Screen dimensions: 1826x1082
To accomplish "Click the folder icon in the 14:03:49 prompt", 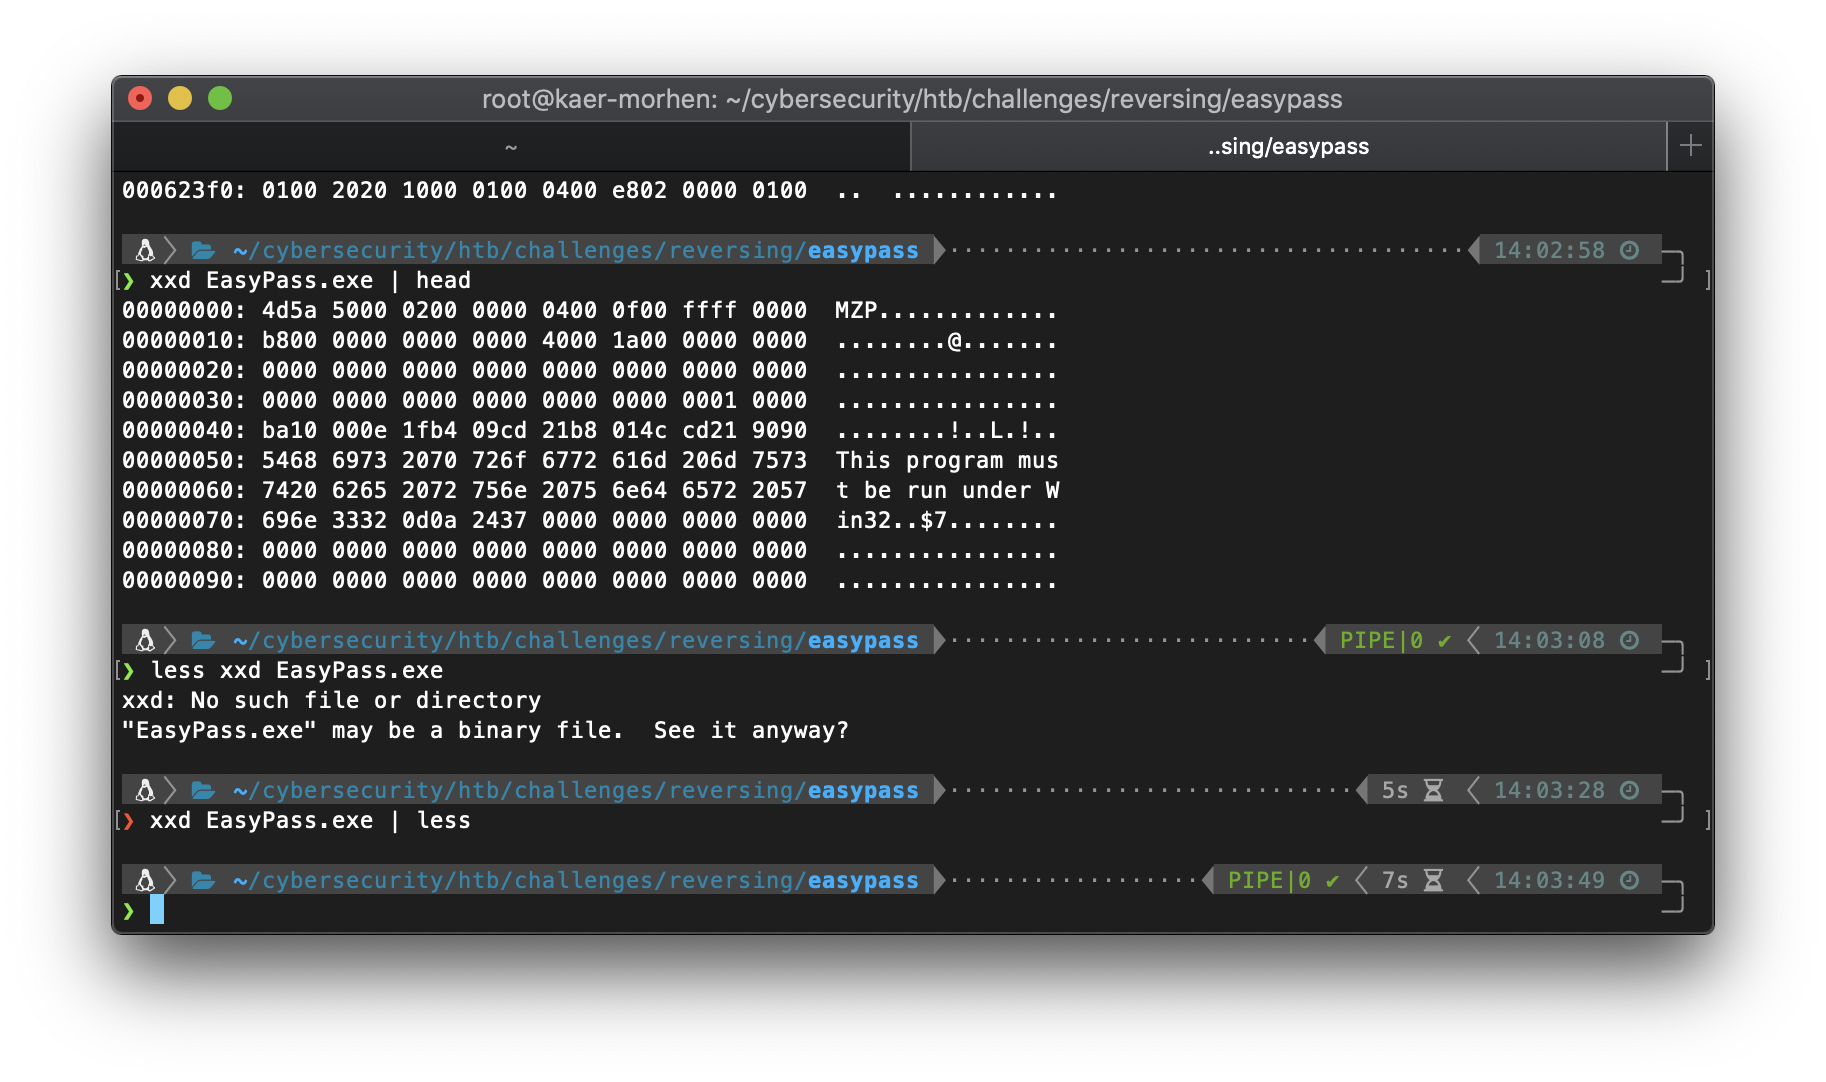I will (x=203, y=880).
